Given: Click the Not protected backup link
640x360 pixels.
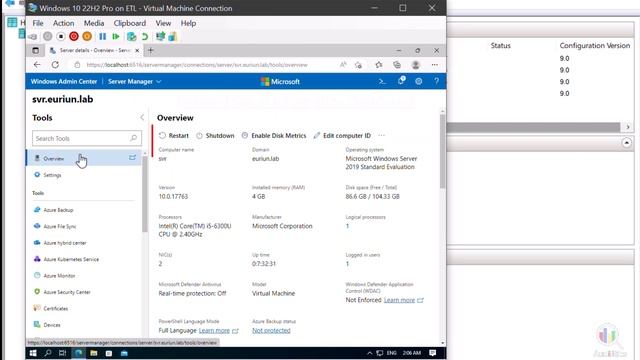Looking at the screenshot, I should 271,331.
